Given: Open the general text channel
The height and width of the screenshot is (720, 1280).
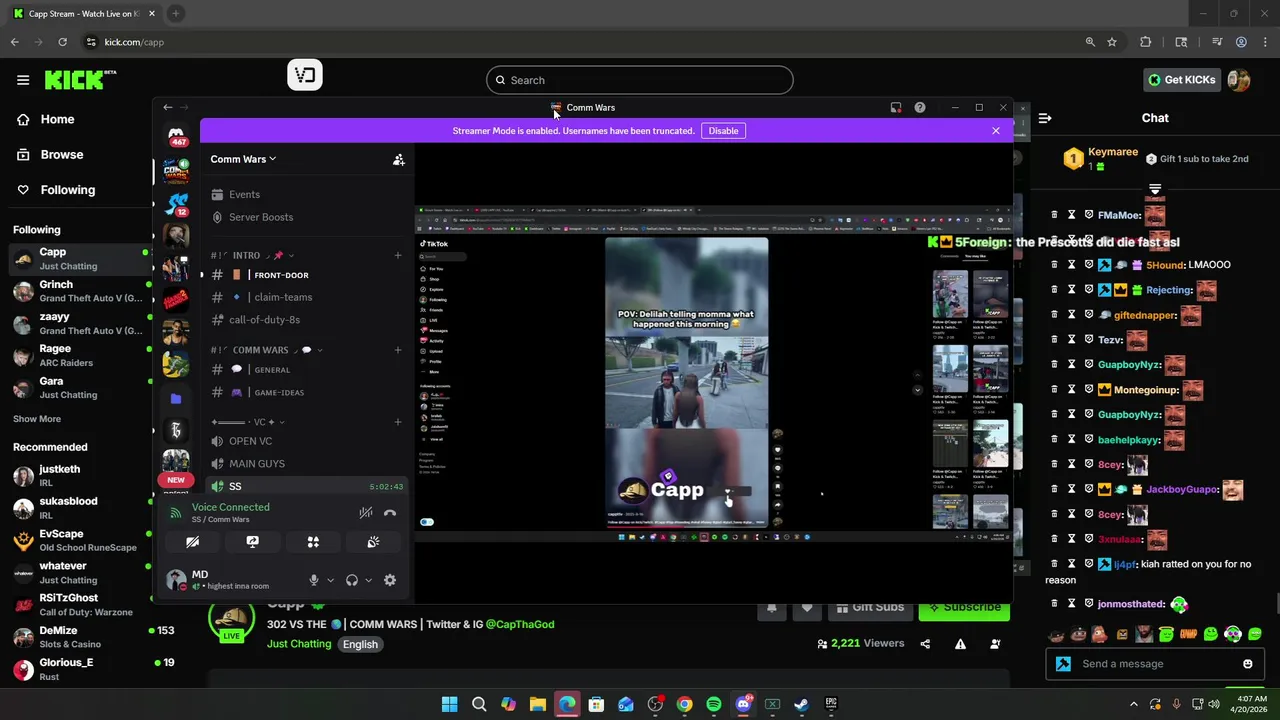Looking at the screenshot, I should point(305,370).
